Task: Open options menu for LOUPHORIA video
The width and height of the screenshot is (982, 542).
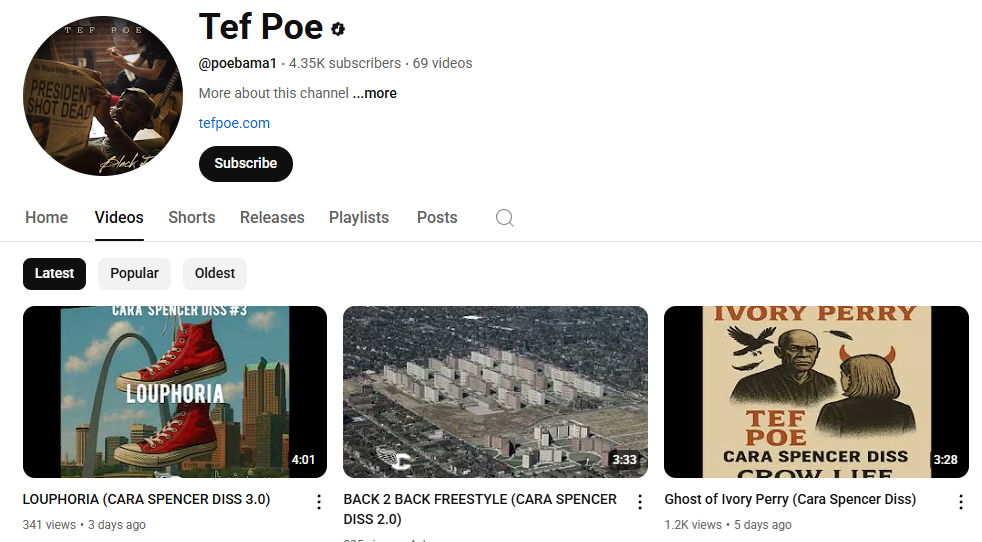Action: pos(319,502)
